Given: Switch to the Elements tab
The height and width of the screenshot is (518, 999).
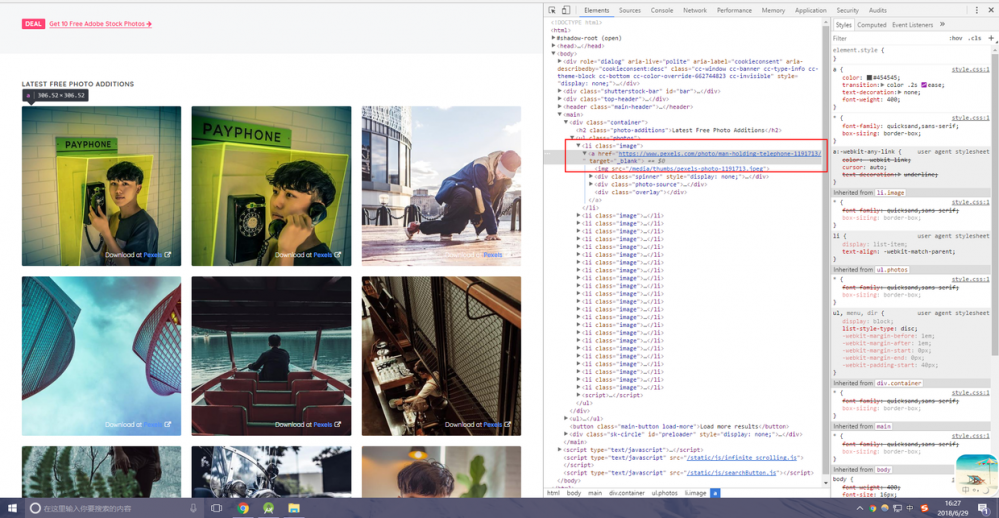Looking at the screenshot, I should point(596,10).
